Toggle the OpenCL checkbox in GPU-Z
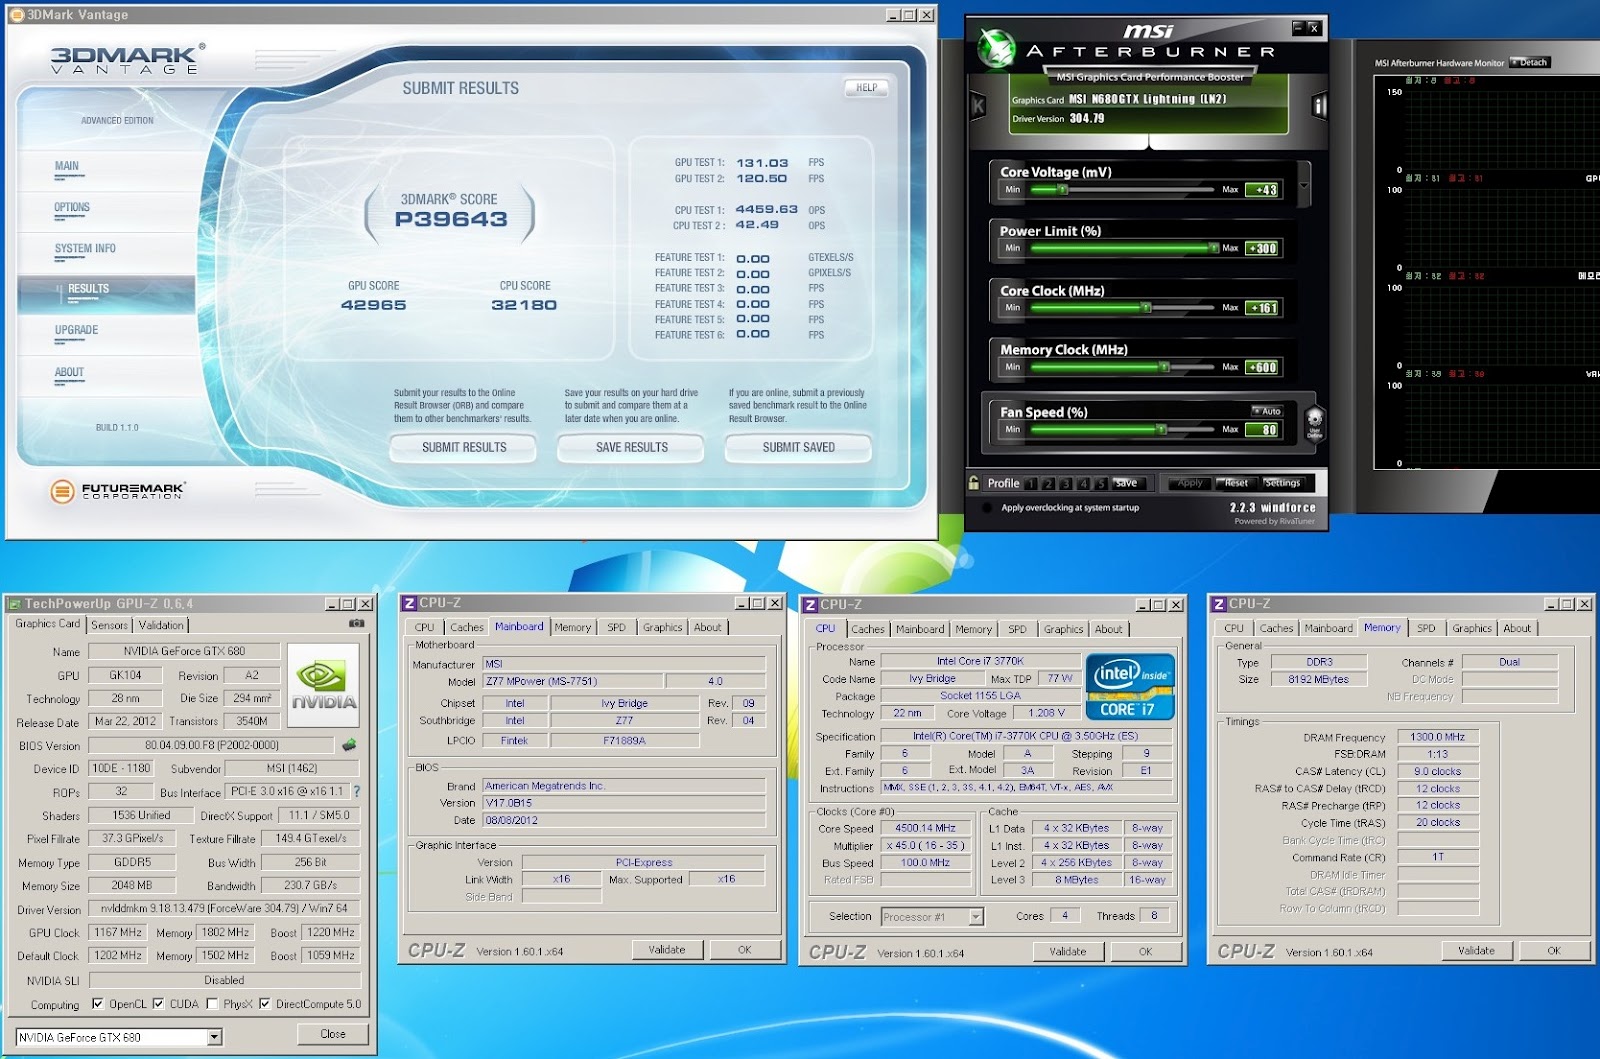 pyautogui.click(x=98, y=1004)
